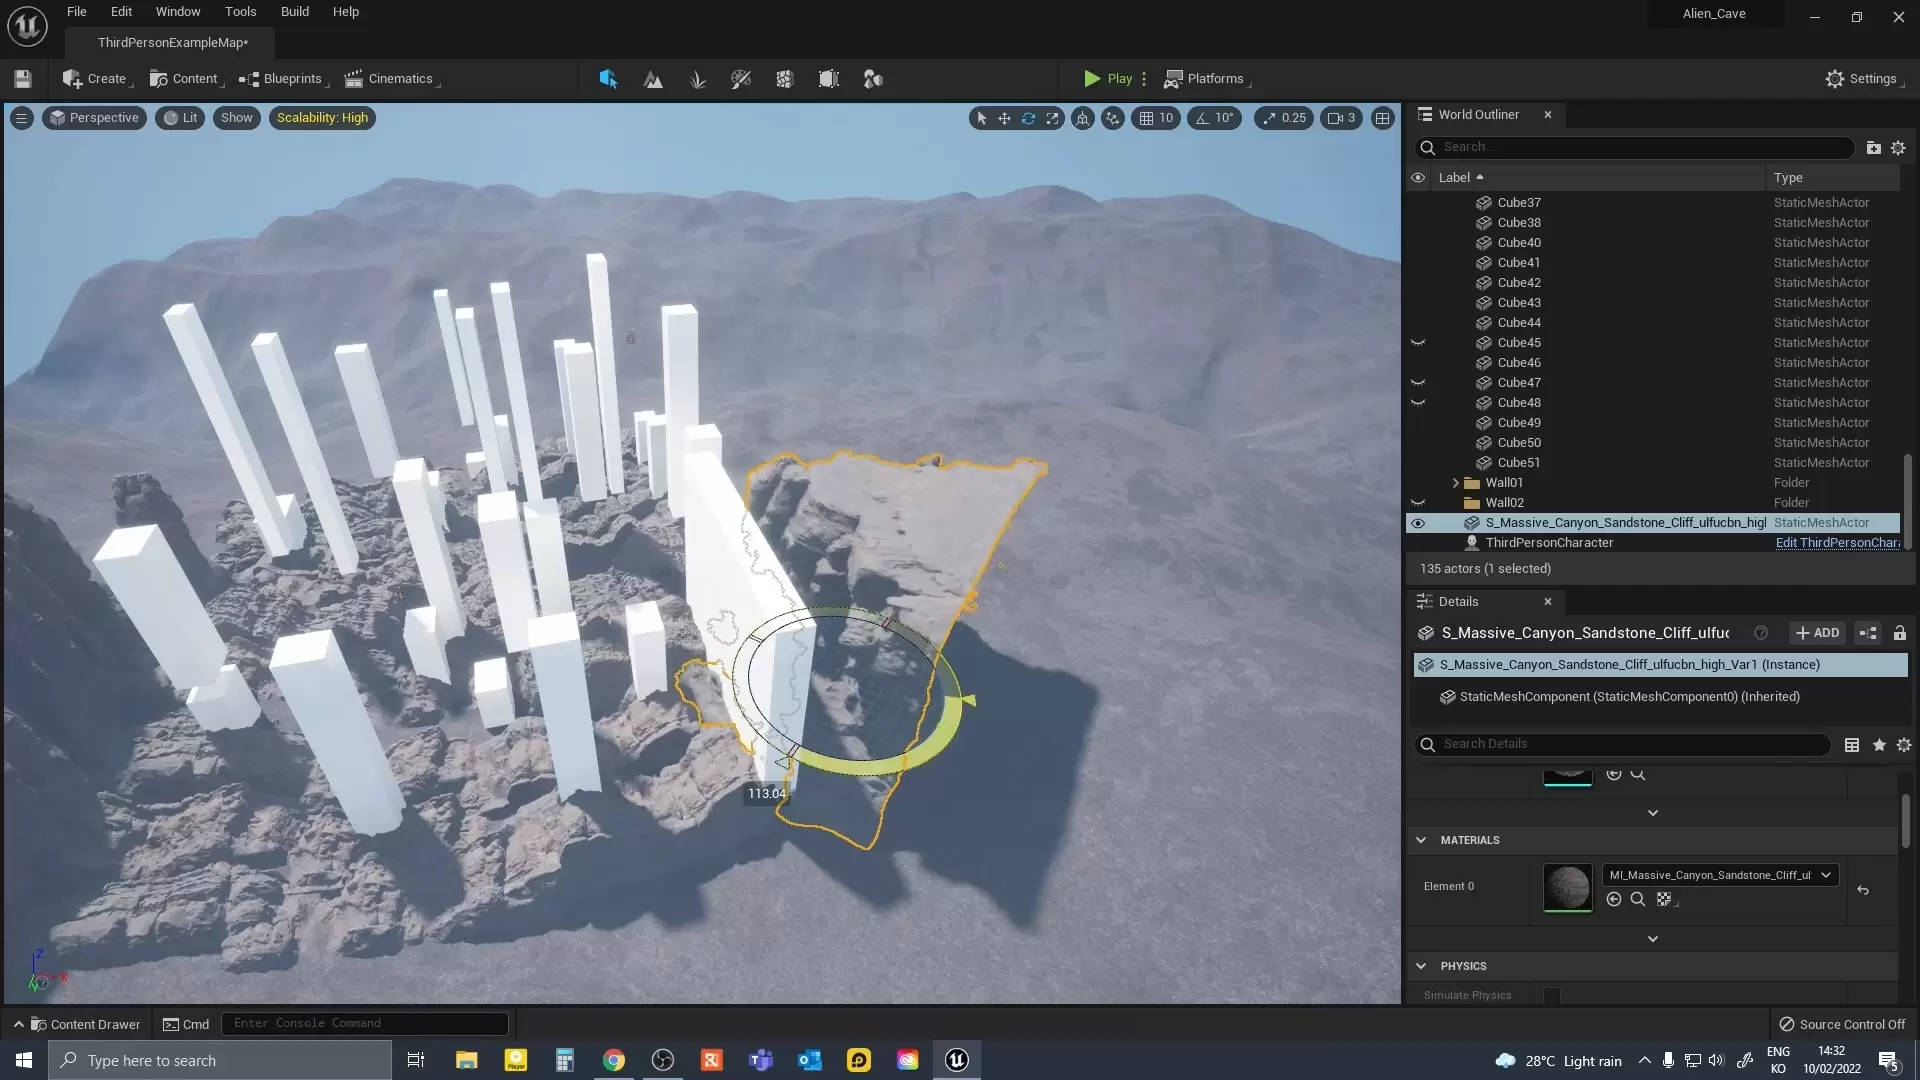
Task: Click the Edit ThirdPersonCharacter link
Action: tap(1836, 543)
